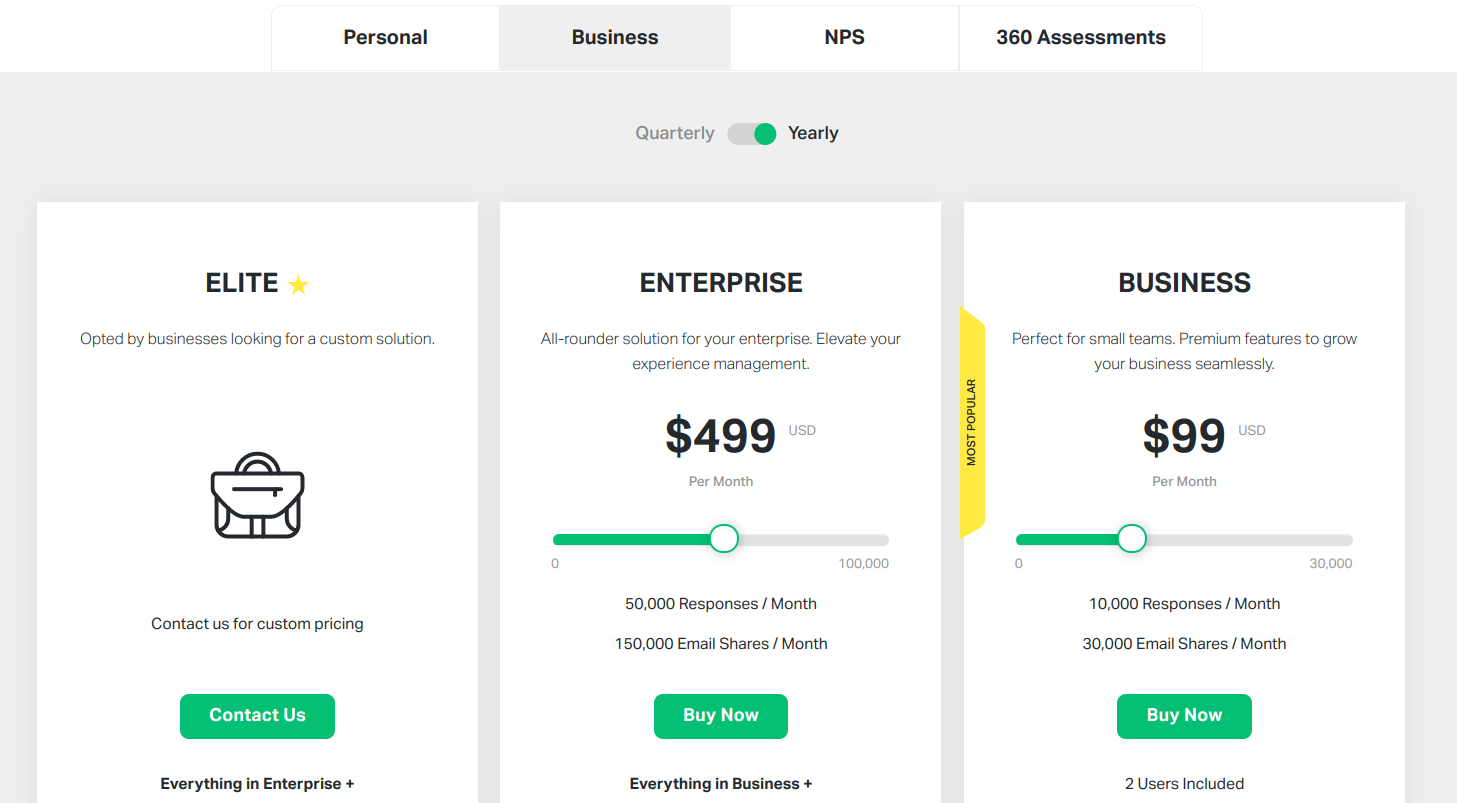Click the yellow star next to ELITE

pos(298,285)
